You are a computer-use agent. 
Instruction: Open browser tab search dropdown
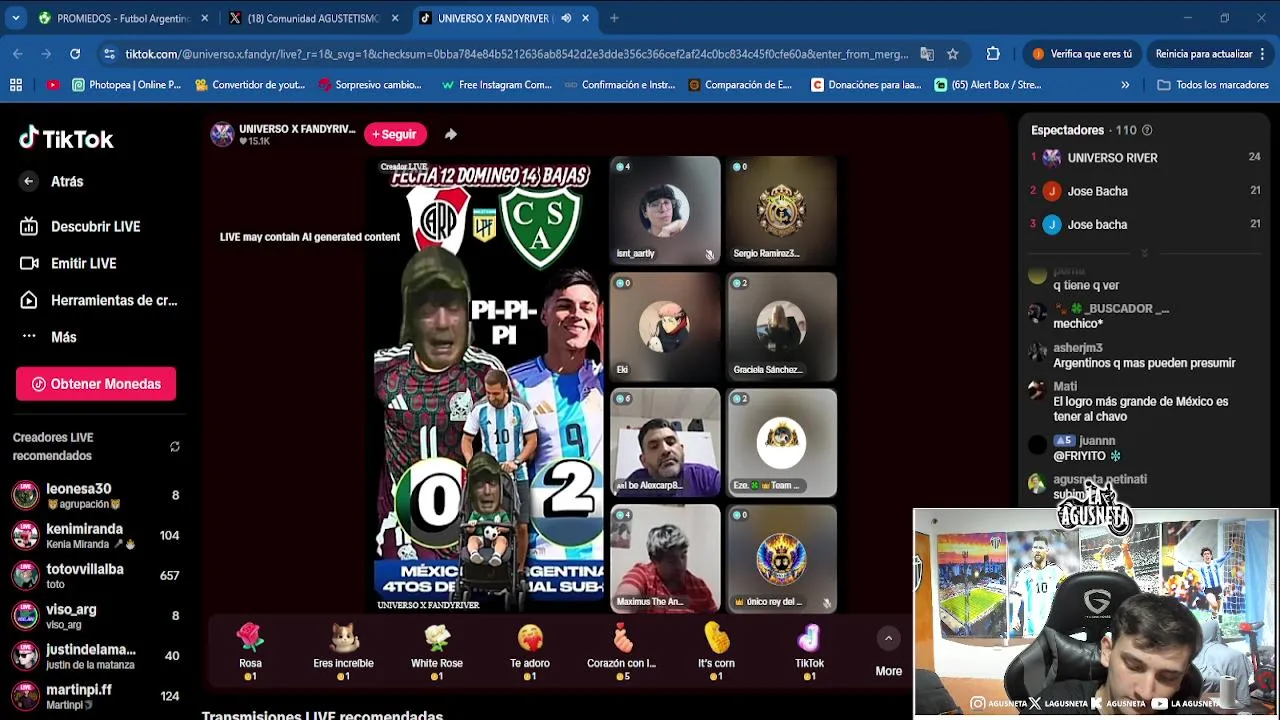pos(15,18)
